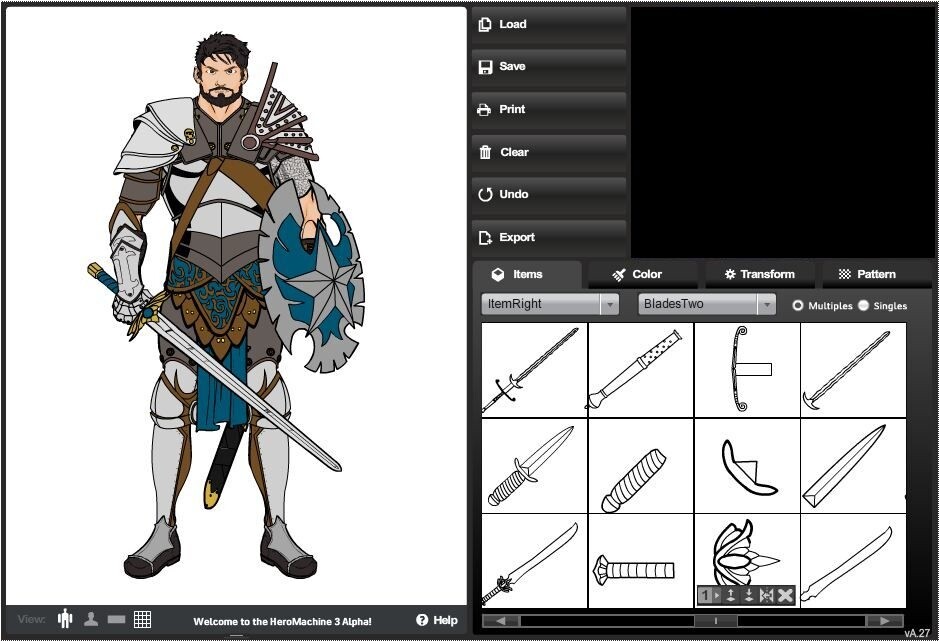Click the move layer up arrow icon
The width and height of the screenshot is (940, 641).
click(x=731, y=596)
